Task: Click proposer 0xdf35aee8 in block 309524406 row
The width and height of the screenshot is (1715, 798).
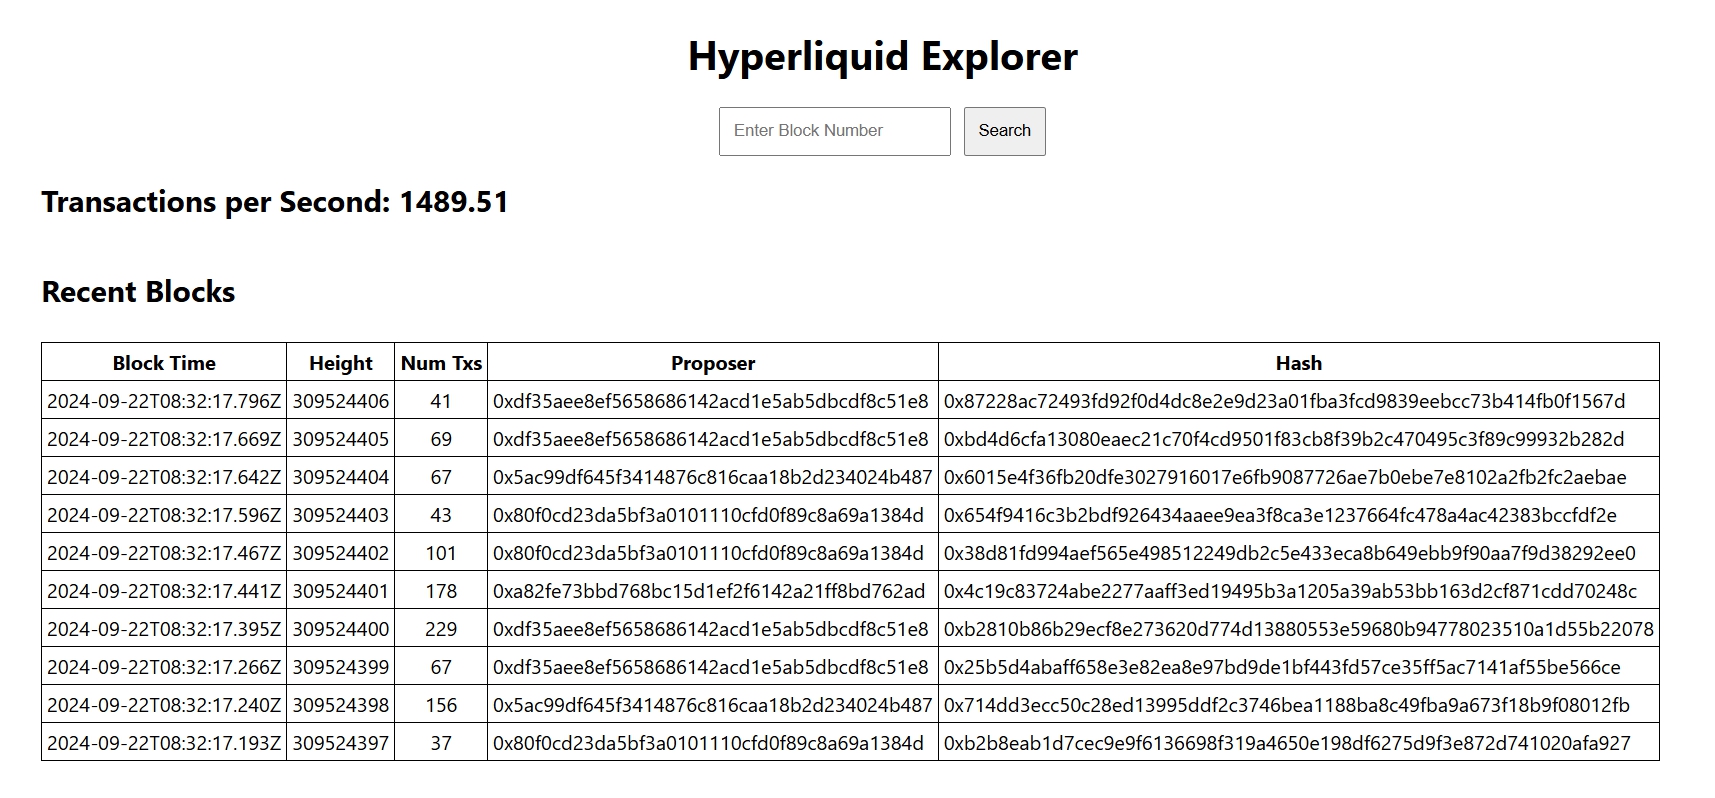Action: pyautogui.click(x=711, y=401)
